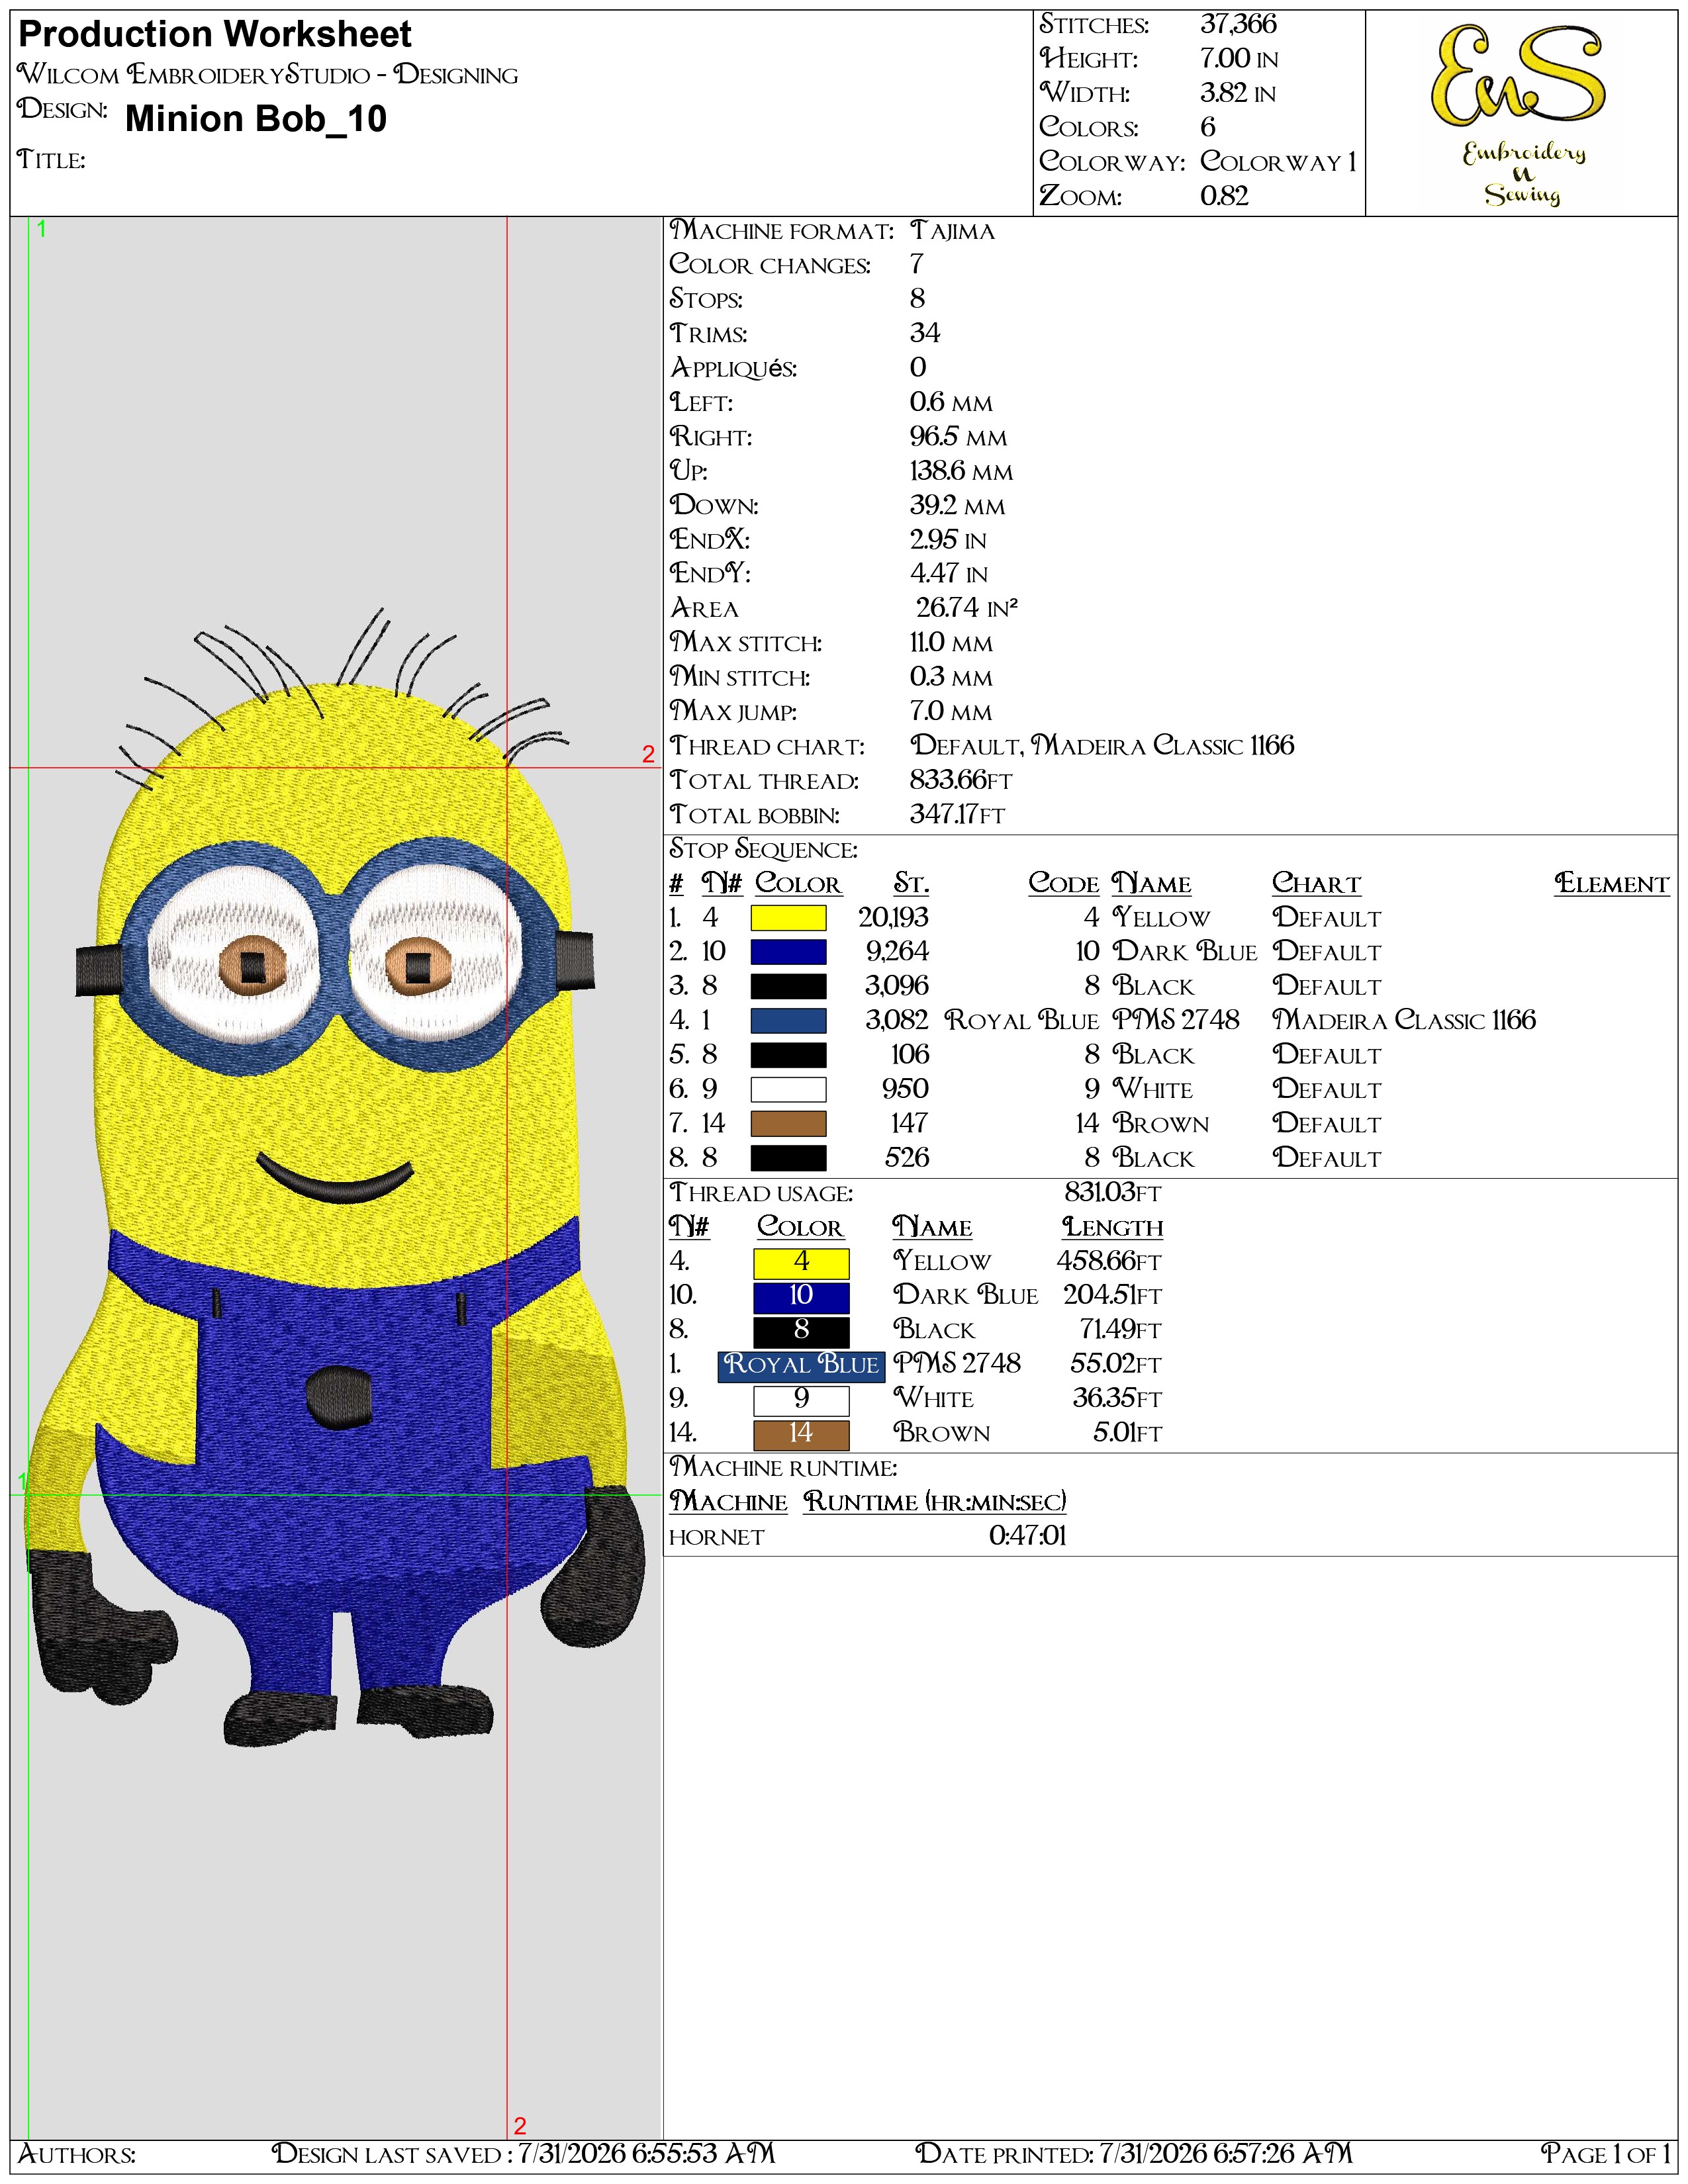The height and width of the screenshot is (2184, 1688).
Task: Click the 'Length' column header
Action: (x=1113, y=1228)
